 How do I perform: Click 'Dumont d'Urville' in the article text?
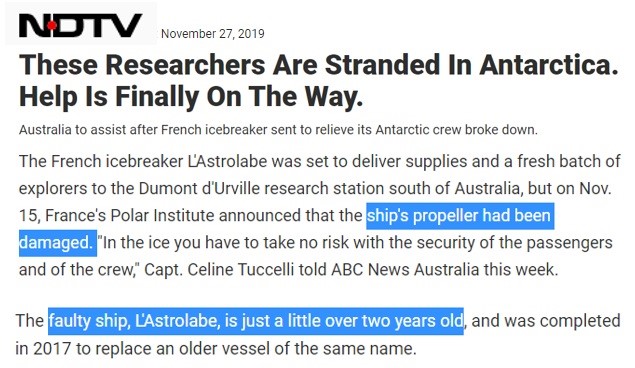click(199, 189)
